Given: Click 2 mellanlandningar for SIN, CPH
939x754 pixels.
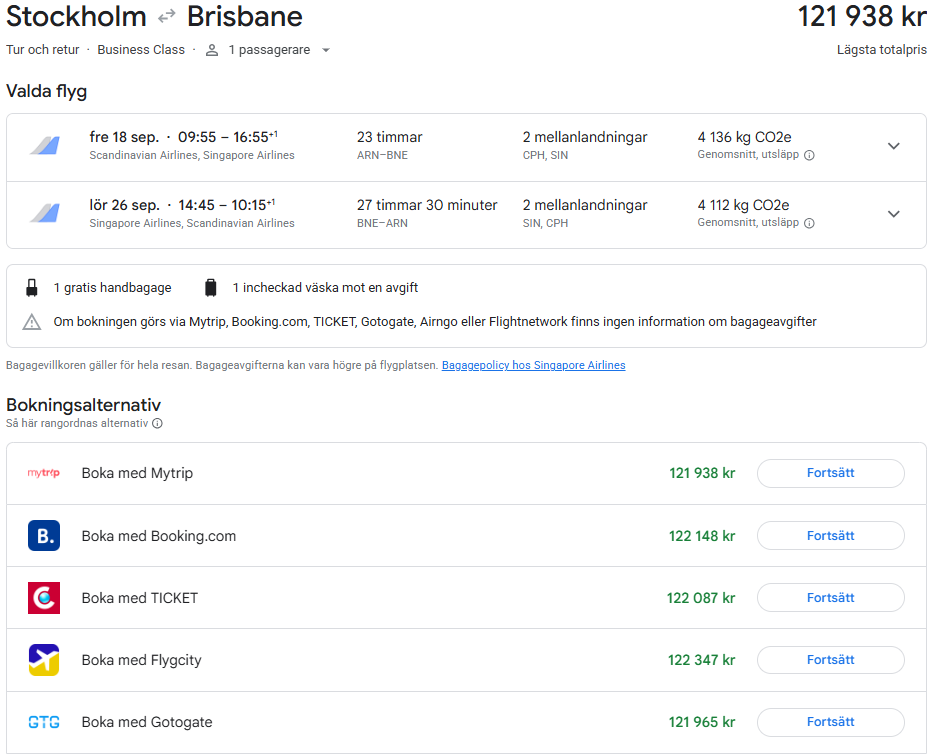Looking at the screenshot, I should [585, 205].
